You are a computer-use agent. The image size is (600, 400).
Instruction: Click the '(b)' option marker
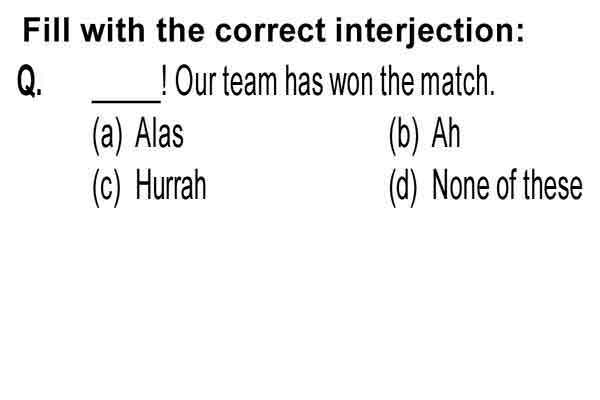coord(404,136)
